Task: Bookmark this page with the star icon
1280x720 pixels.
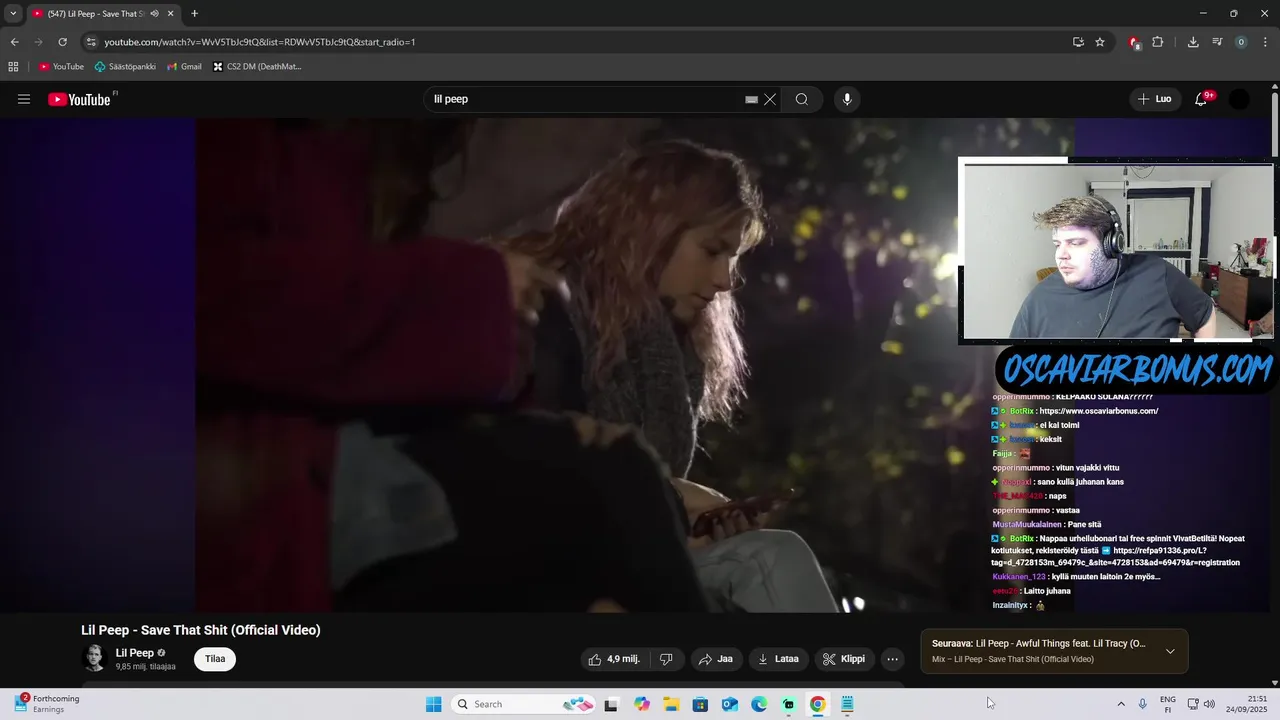Action: coord(1100,42)
